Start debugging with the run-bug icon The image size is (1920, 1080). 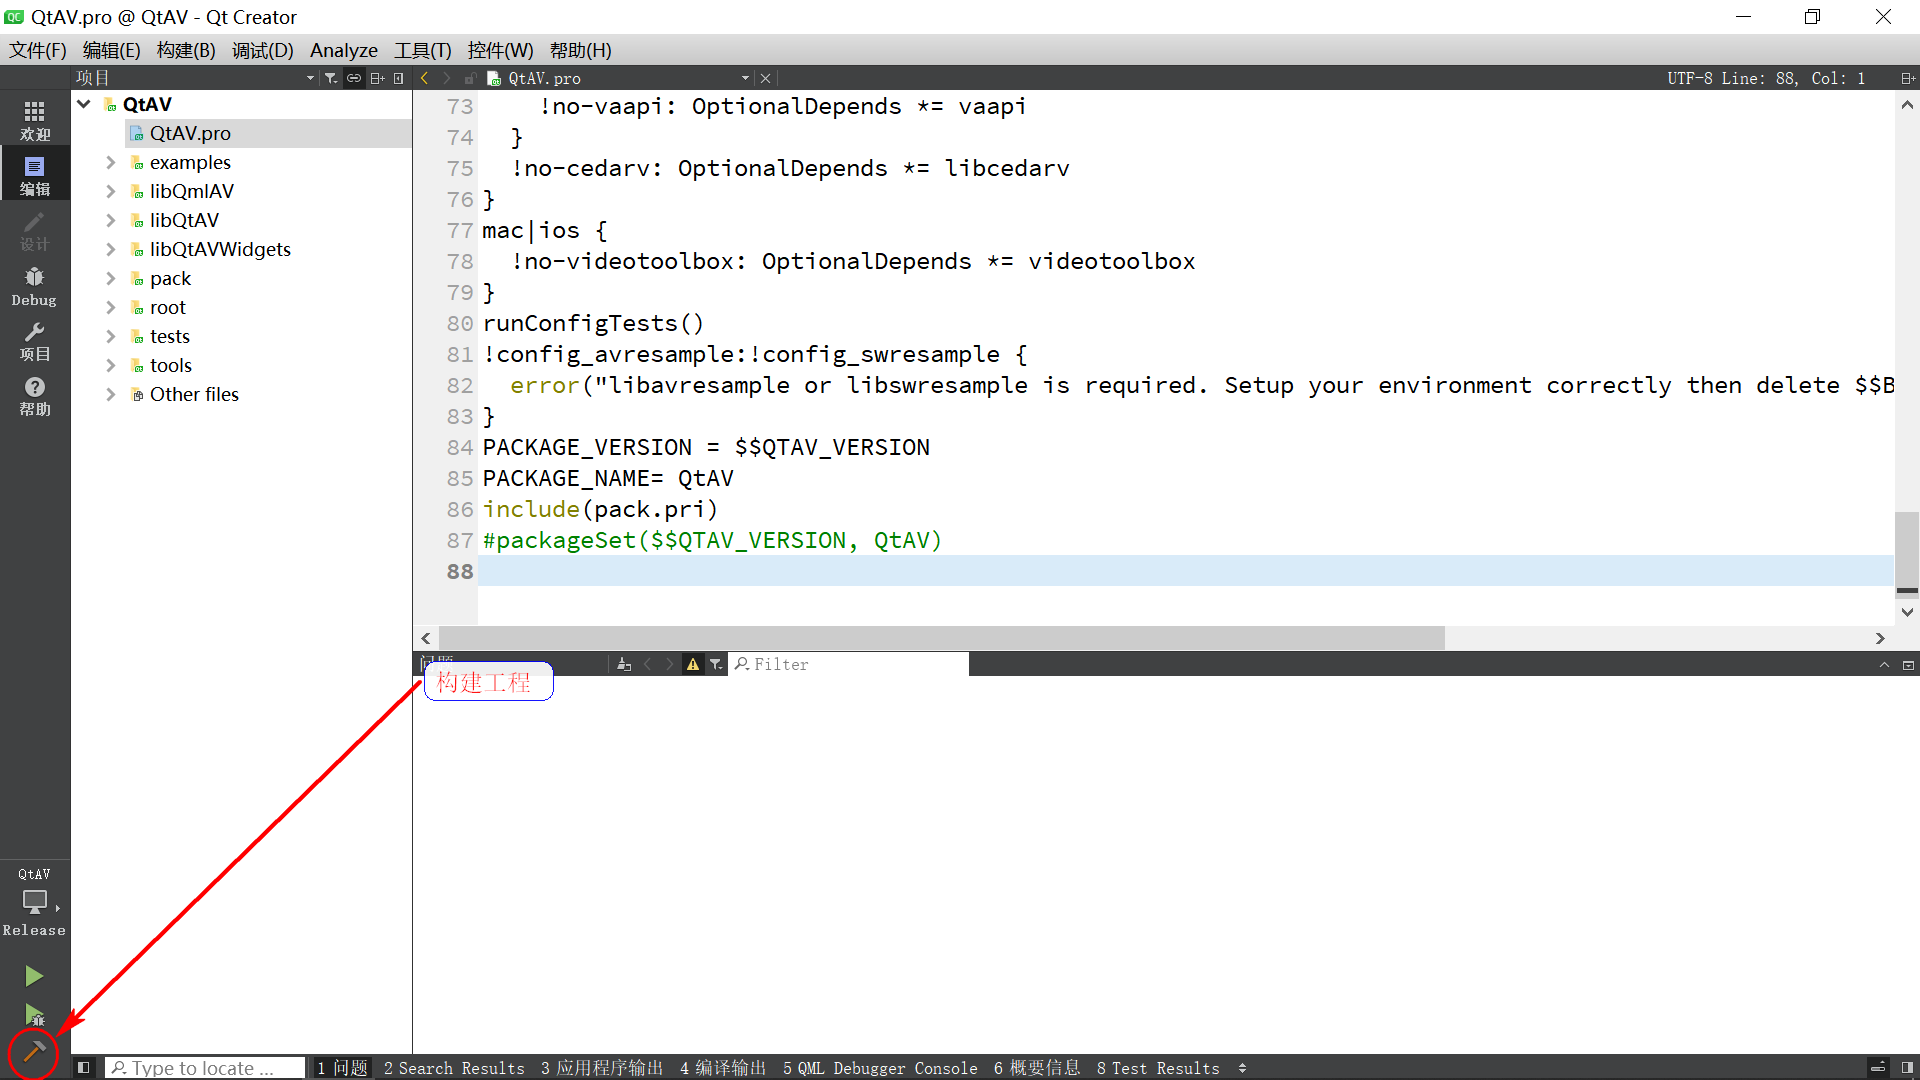(x=34, y=1014)
